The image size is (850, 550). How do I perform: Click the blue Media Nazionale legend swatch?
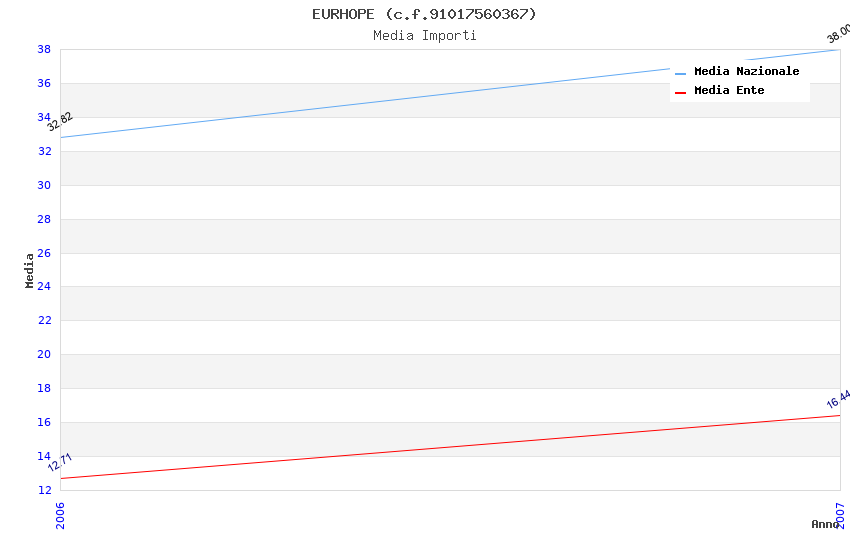681,73
